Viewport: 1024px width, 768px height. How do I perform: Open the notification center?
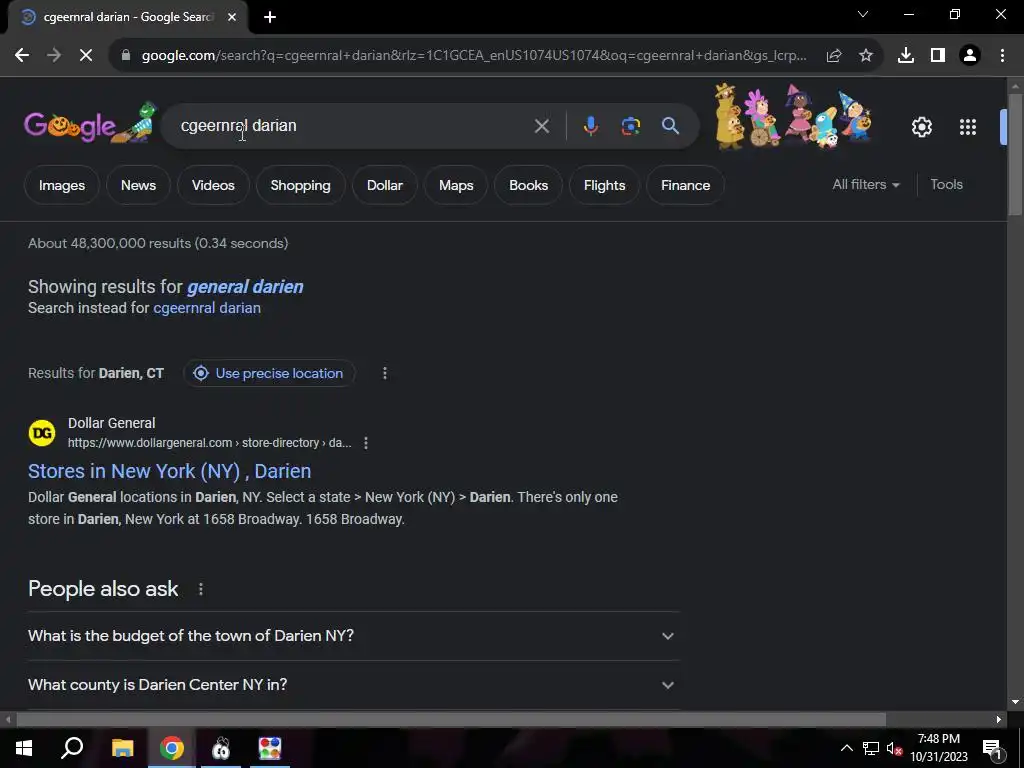pyautogui.click(x=993, y=748)
